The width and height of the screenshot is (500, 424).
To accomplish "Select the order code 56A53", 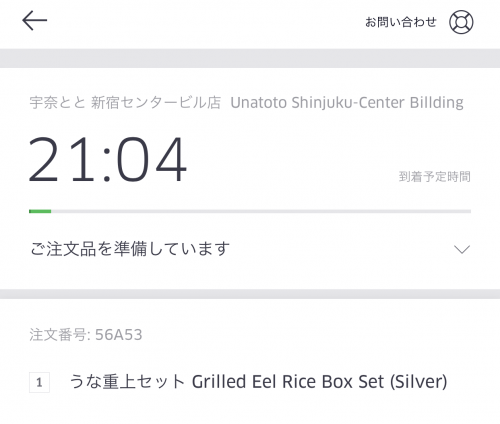I will 119,335.
